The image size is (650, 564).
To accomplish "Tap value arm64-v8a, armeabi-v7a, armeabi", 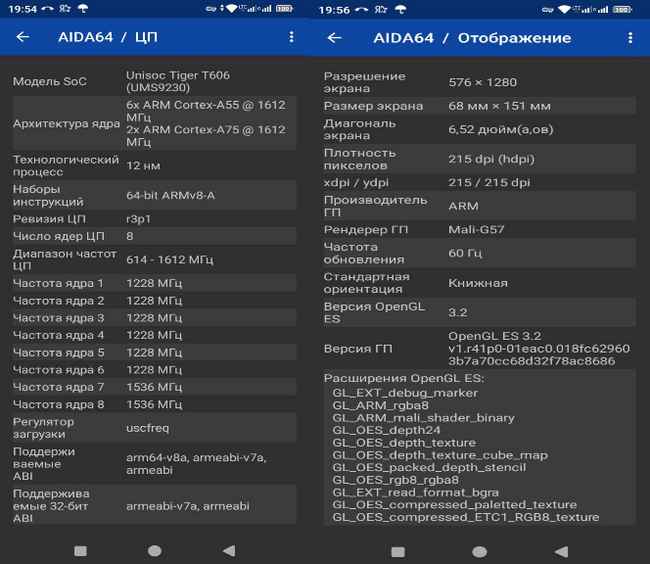I will pos(196,463).
